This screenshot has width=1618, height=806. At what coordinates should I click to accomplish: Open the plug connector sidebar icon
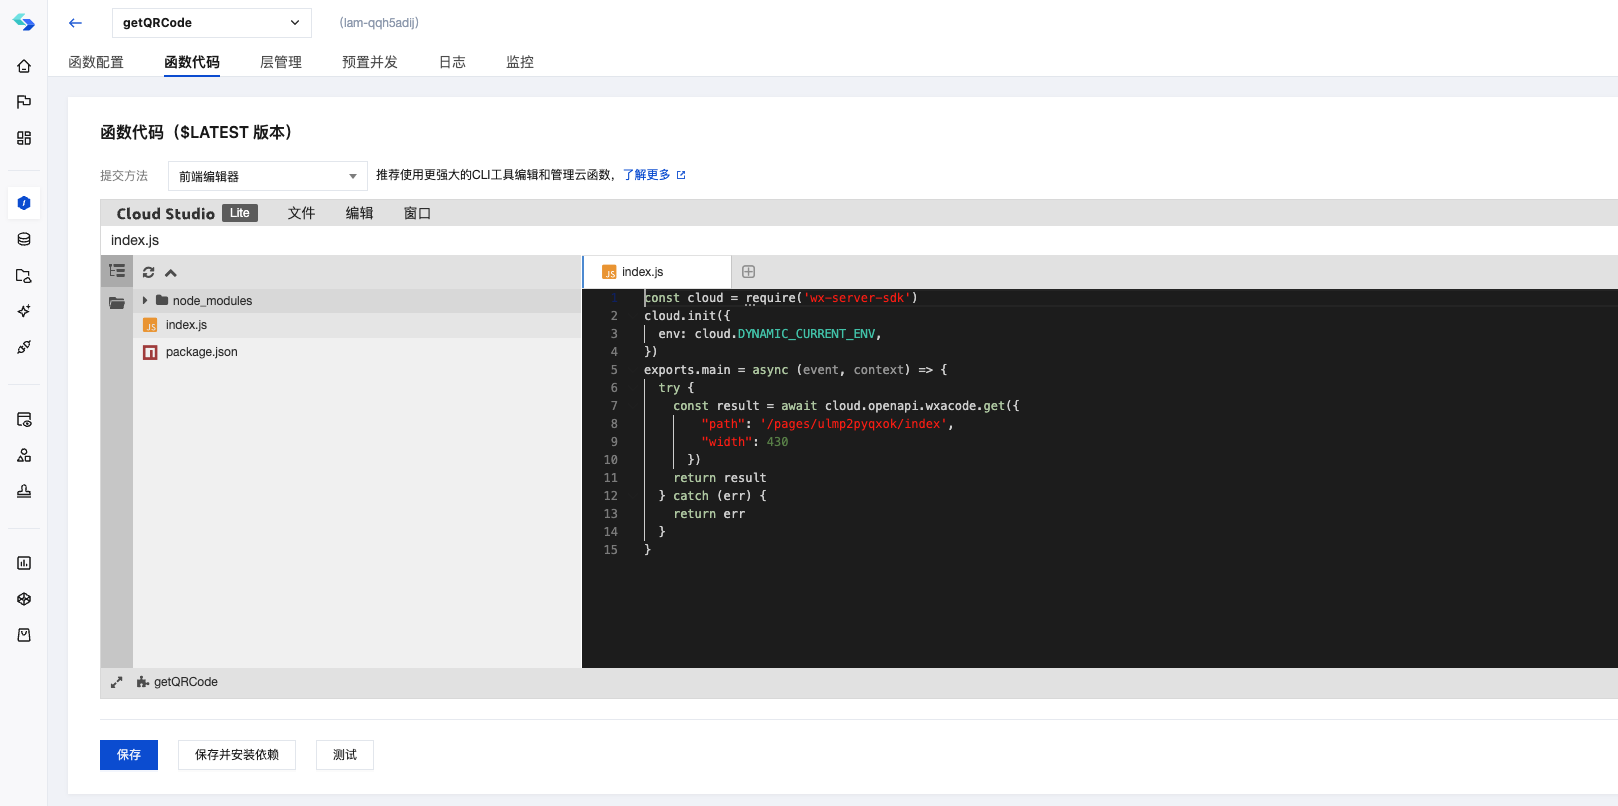(24, 347)
